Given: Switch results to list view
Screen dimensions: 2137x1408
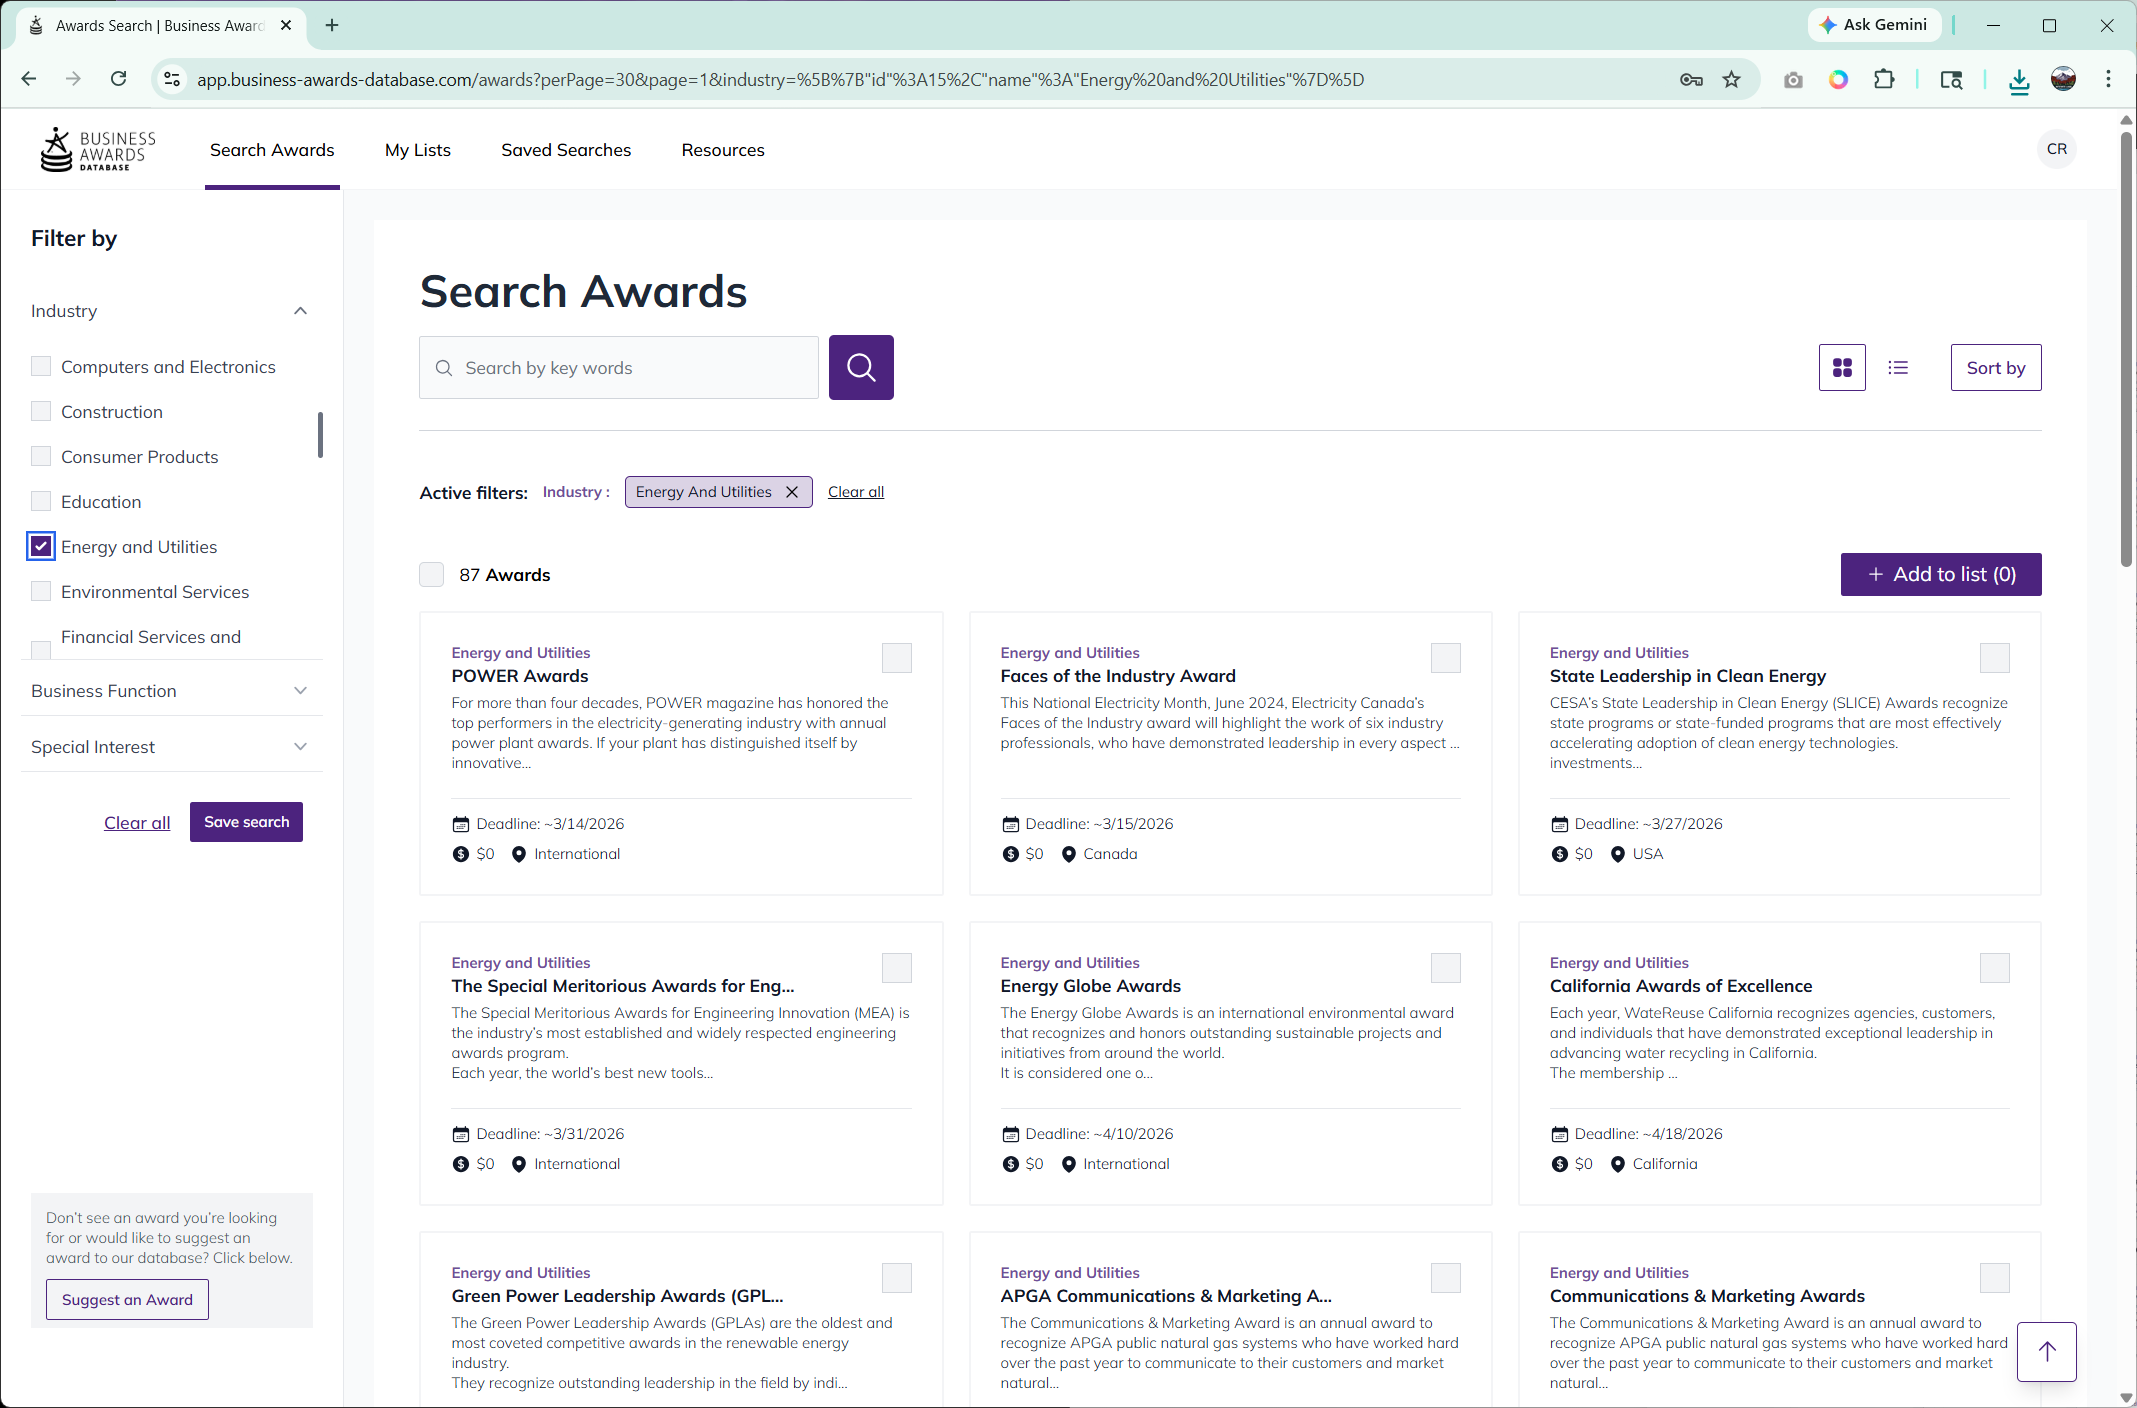Looking at the screenshot, I should coord(1897,367).
